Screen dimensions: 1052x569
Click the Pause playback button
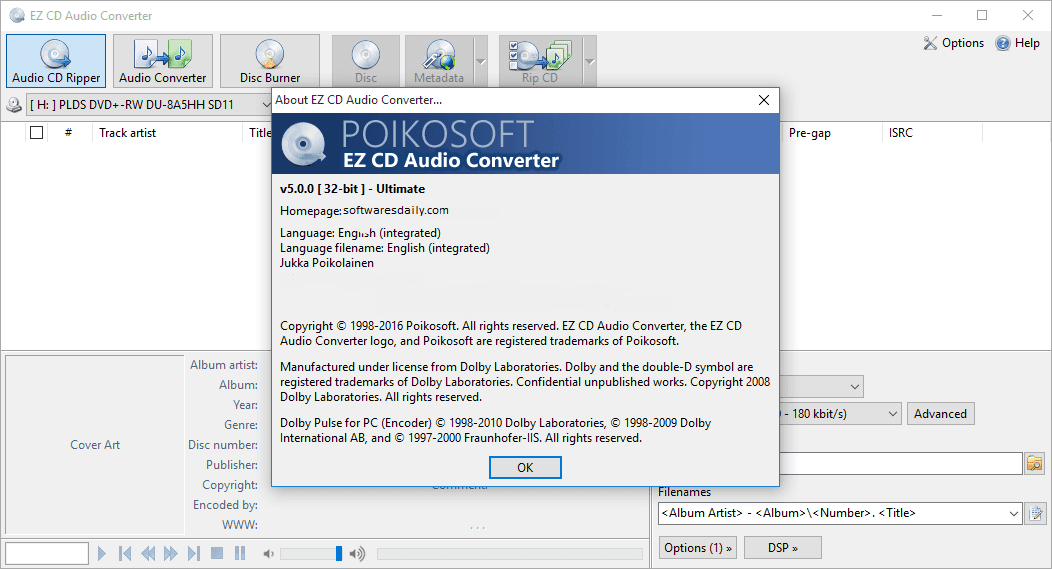pyautogui.click(x=240, y=554)
